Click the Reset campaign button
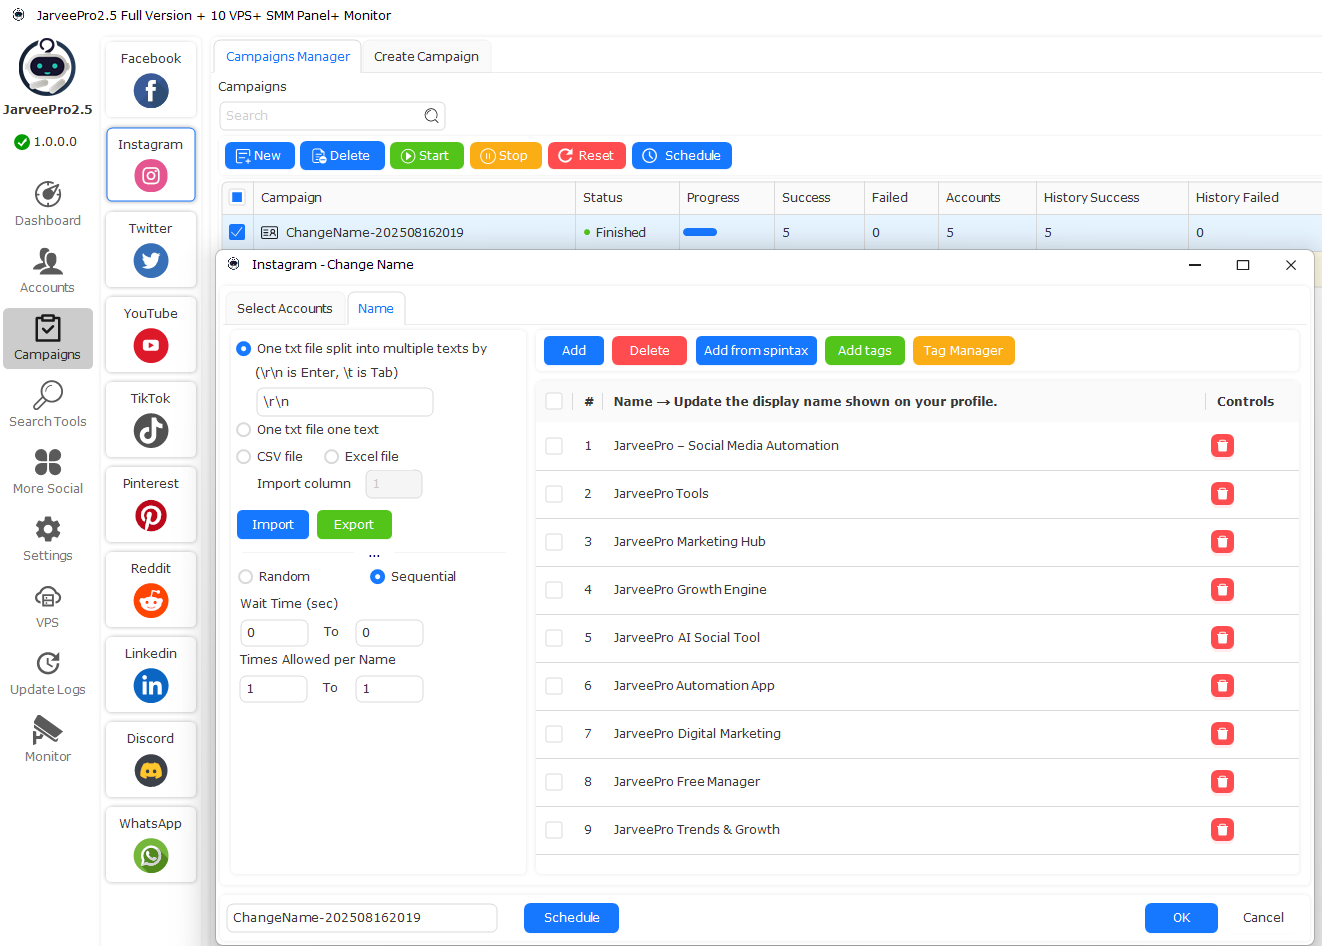This screenshot has width=1322, height=946. point(587,156)
